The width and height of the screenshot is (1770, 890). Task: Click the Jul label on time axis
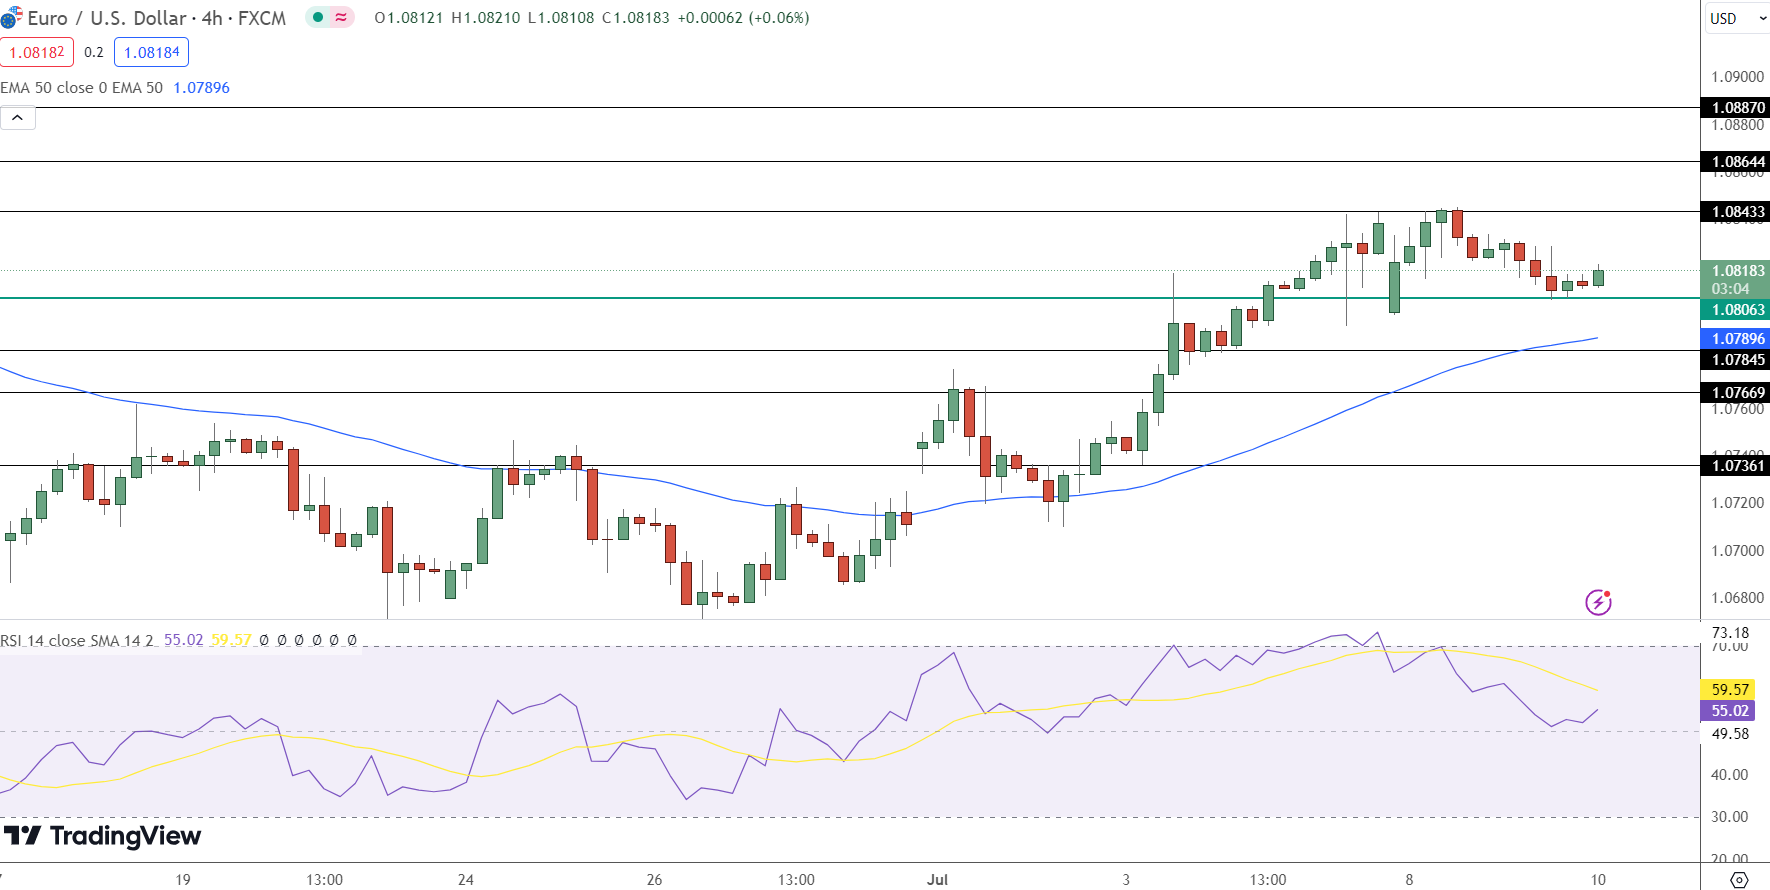937,880
